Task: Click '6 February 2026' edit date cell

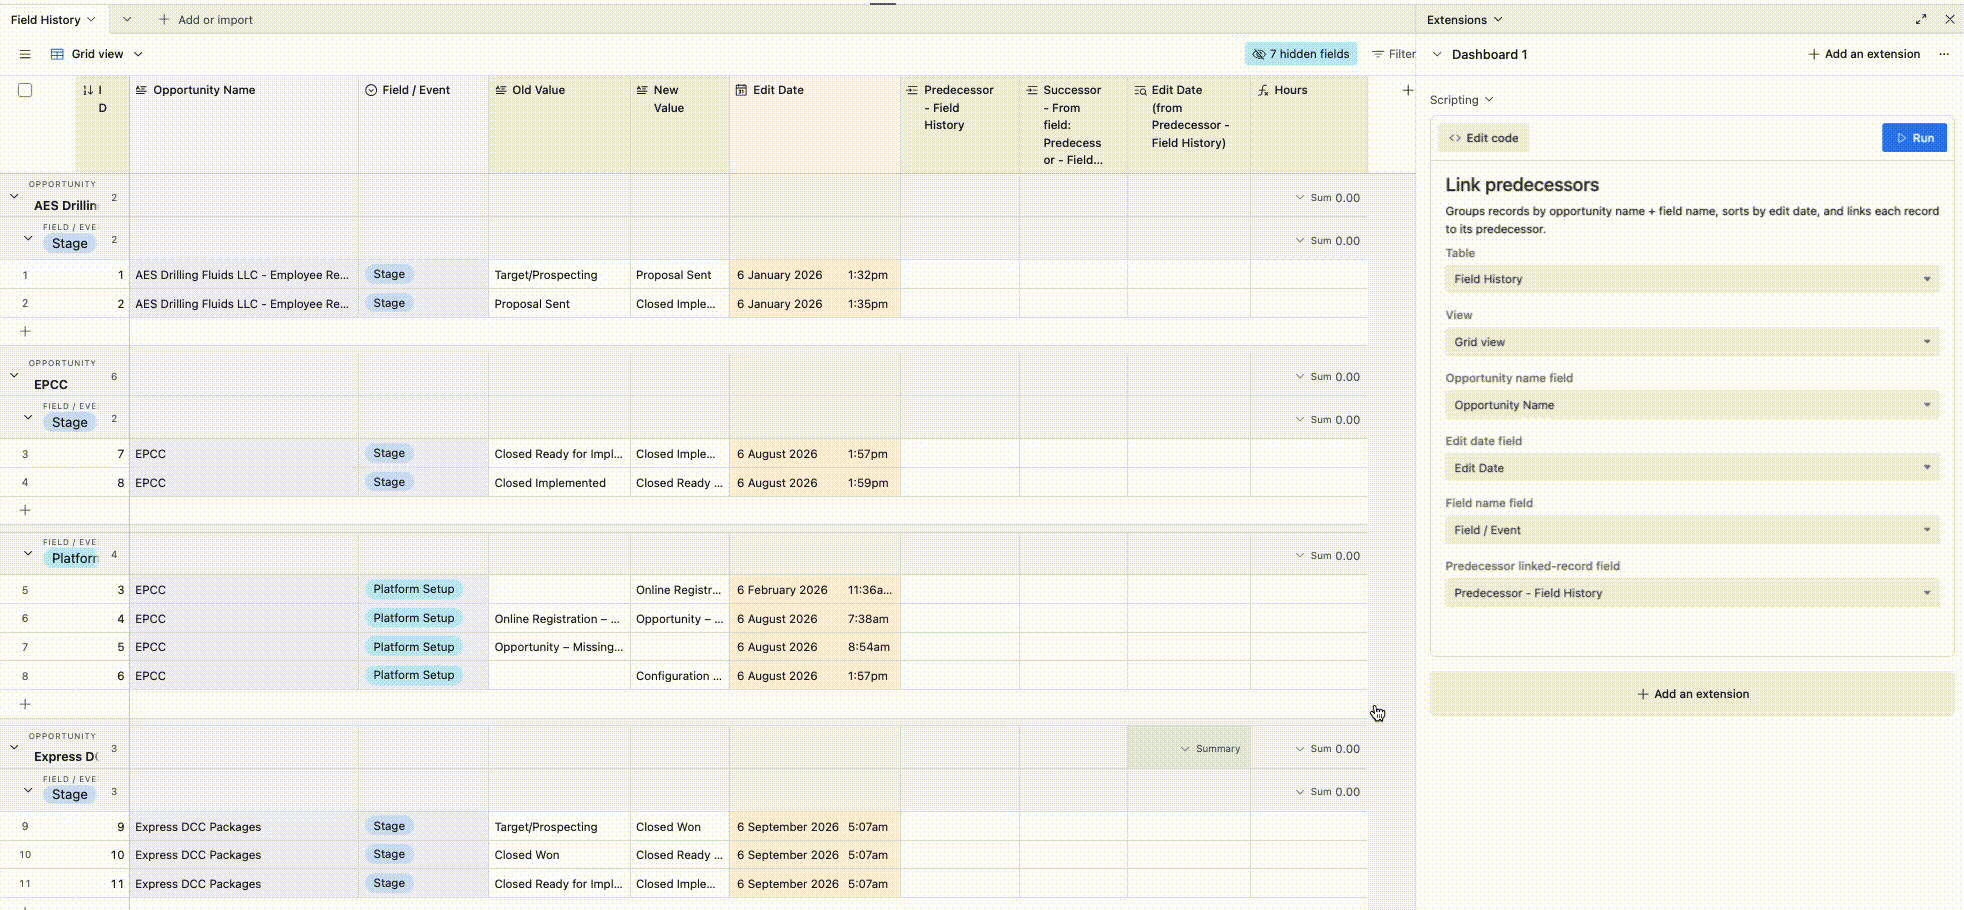Action: pyautogui.click(x=814, y=590)
